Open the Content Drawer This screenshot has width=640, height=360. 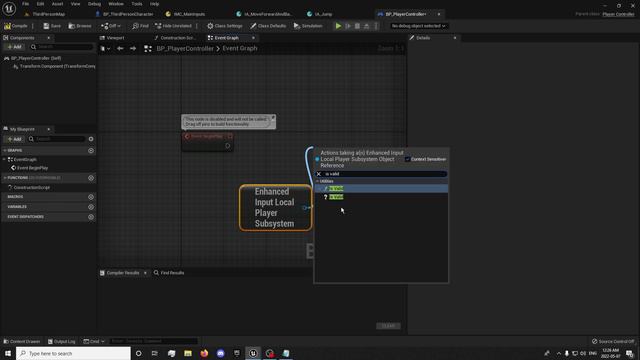click(22, 341)
